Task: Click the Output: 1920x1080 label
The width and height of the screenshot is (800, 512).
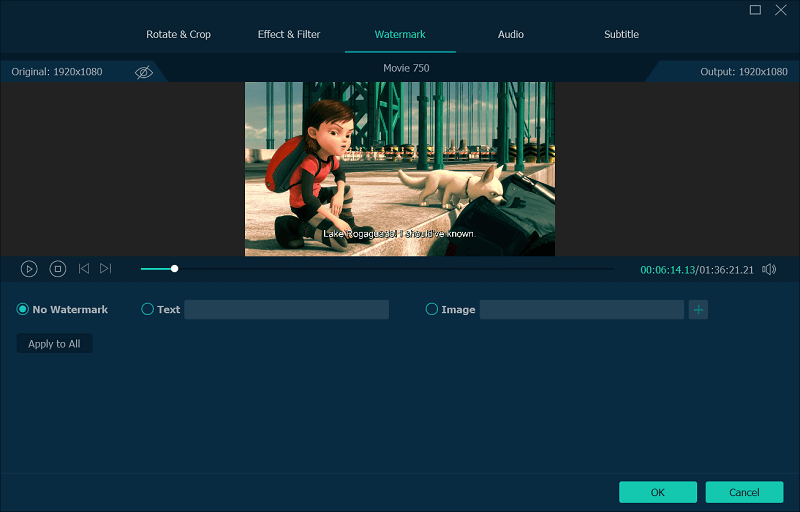Action: 743,71
